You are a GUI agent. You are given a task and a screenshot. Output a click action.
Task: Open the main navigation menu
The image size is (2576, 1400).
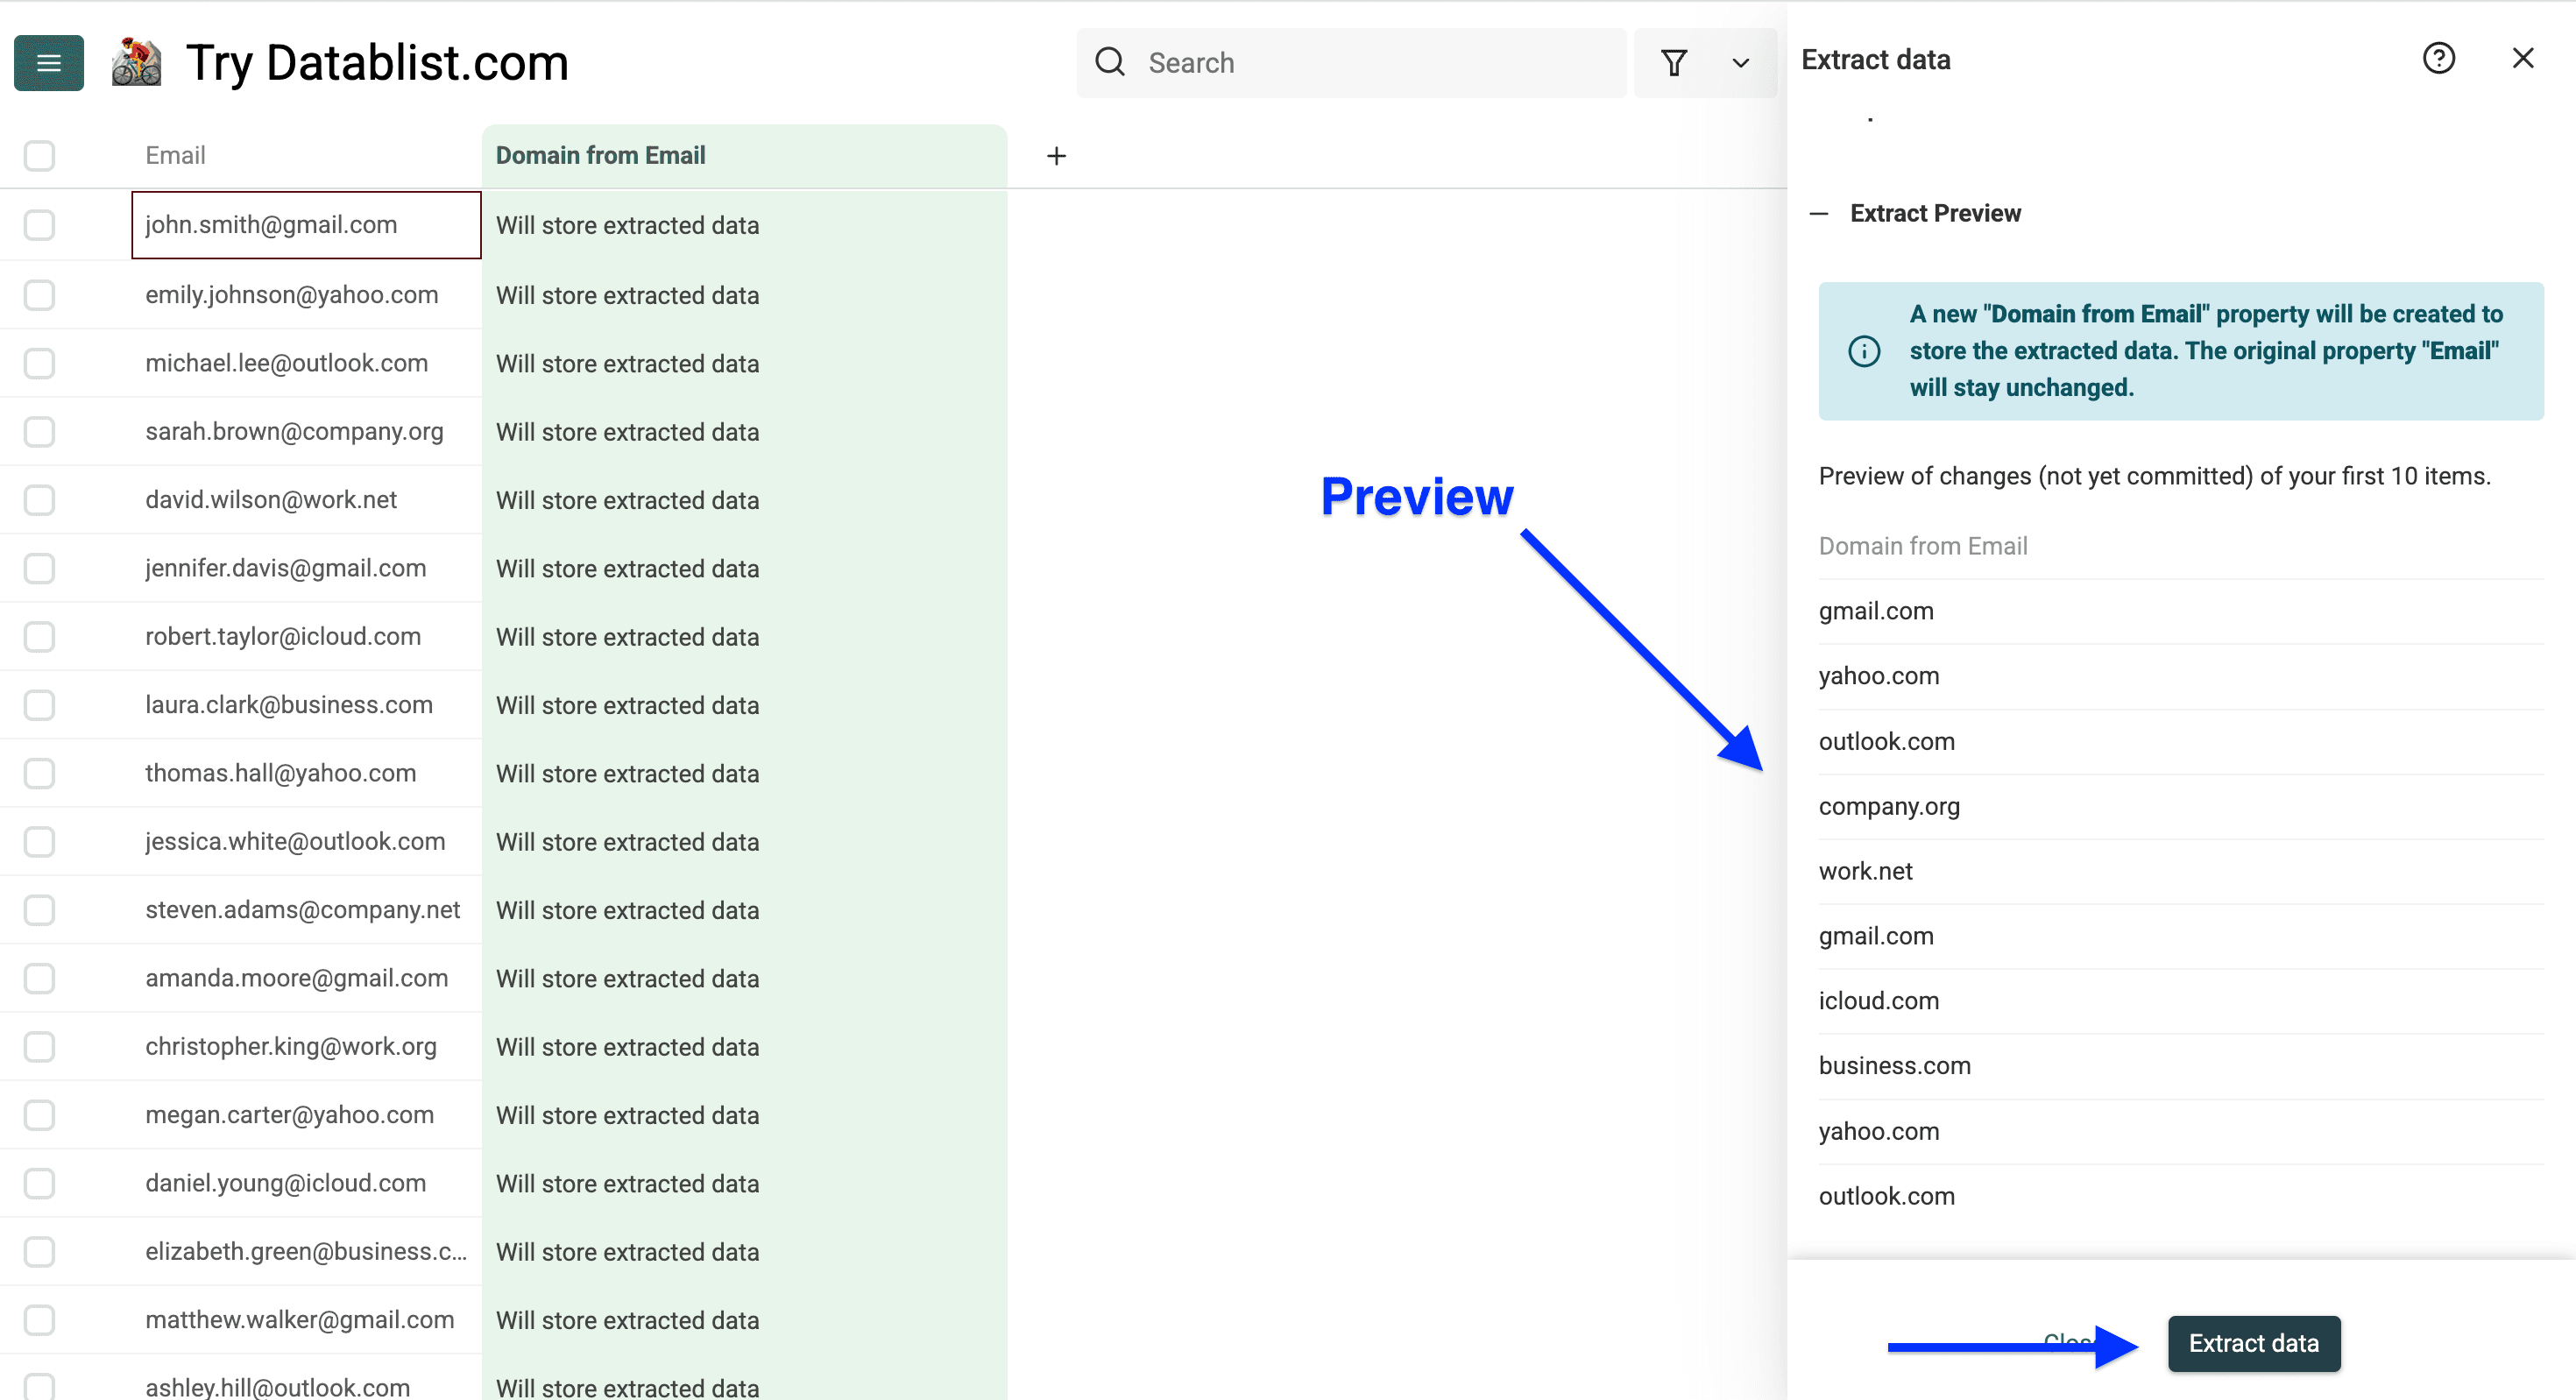click(47, 62)
